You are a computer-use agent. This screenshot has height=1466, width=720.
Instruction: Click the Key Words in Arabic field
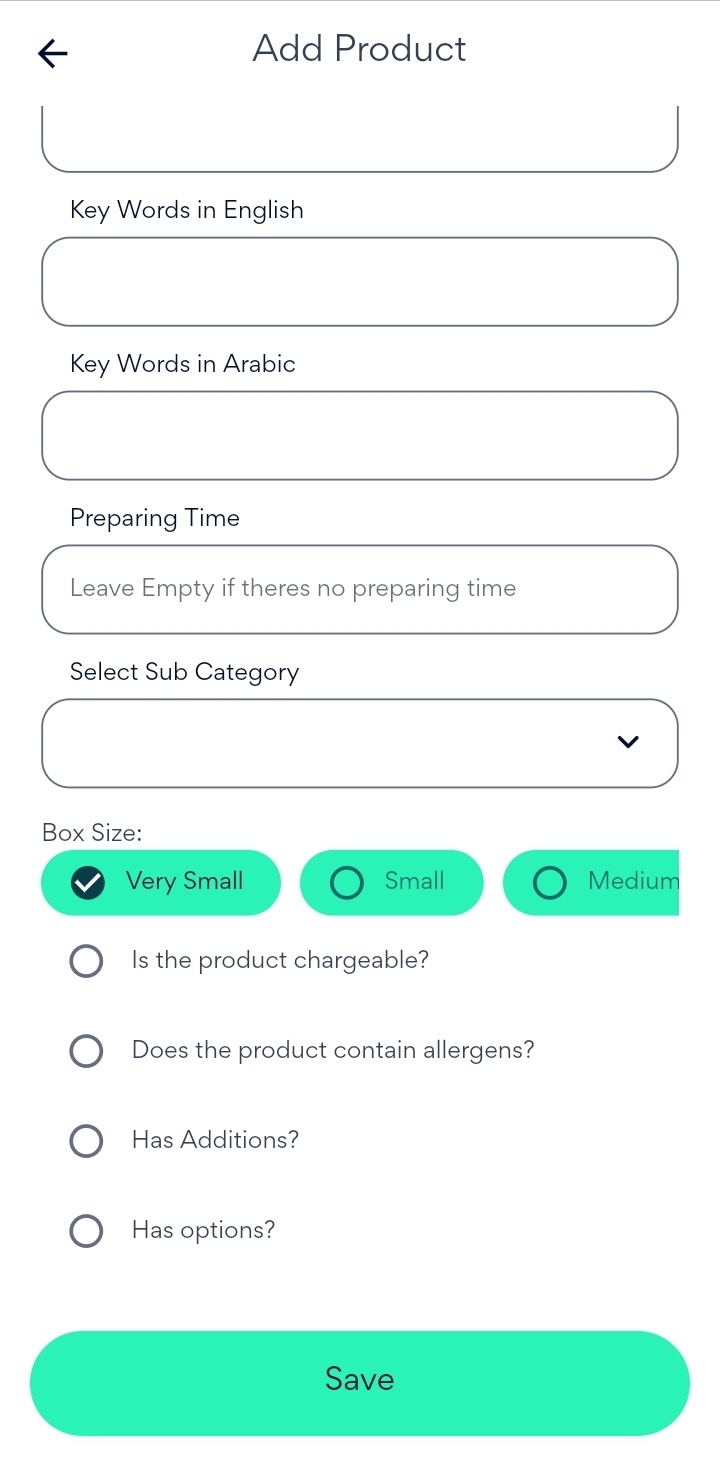coord(360,436)
